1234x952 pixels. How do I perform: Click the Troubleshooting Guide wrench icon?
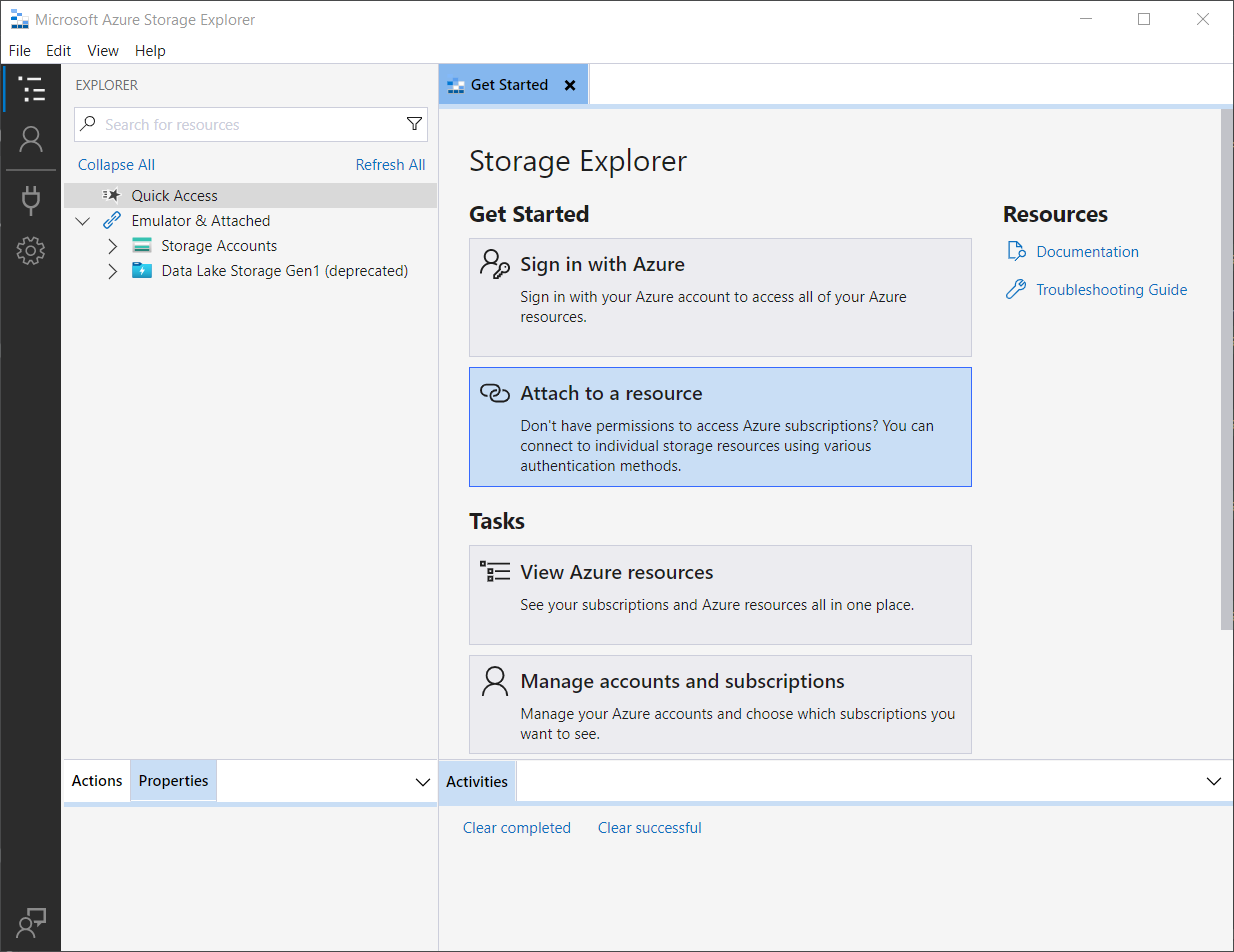[x=1016, y=289]
